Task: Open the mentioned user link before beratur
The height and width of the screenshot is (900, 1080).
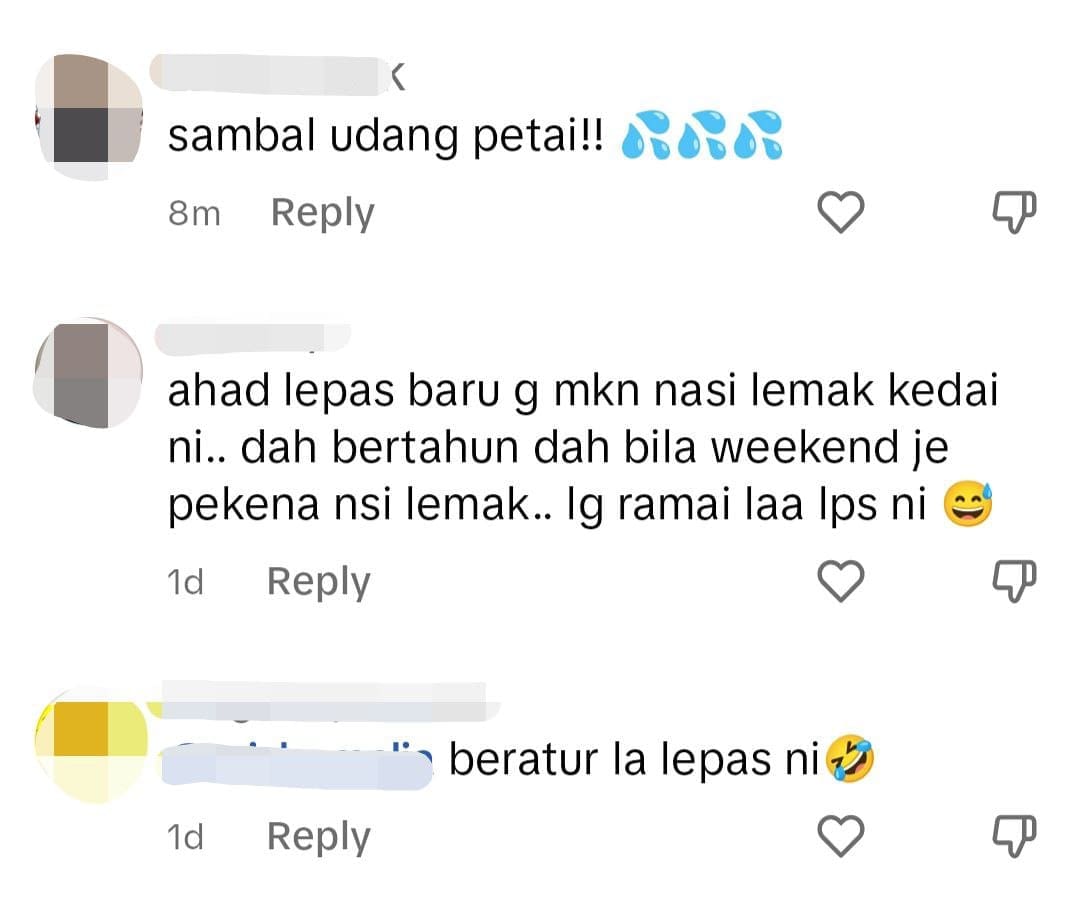Action: pos(298,764)
